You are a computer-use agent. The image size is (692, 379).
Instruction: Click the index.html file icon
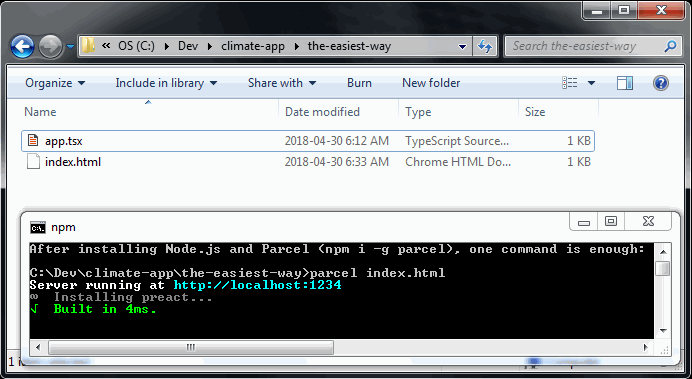point(33,162)
